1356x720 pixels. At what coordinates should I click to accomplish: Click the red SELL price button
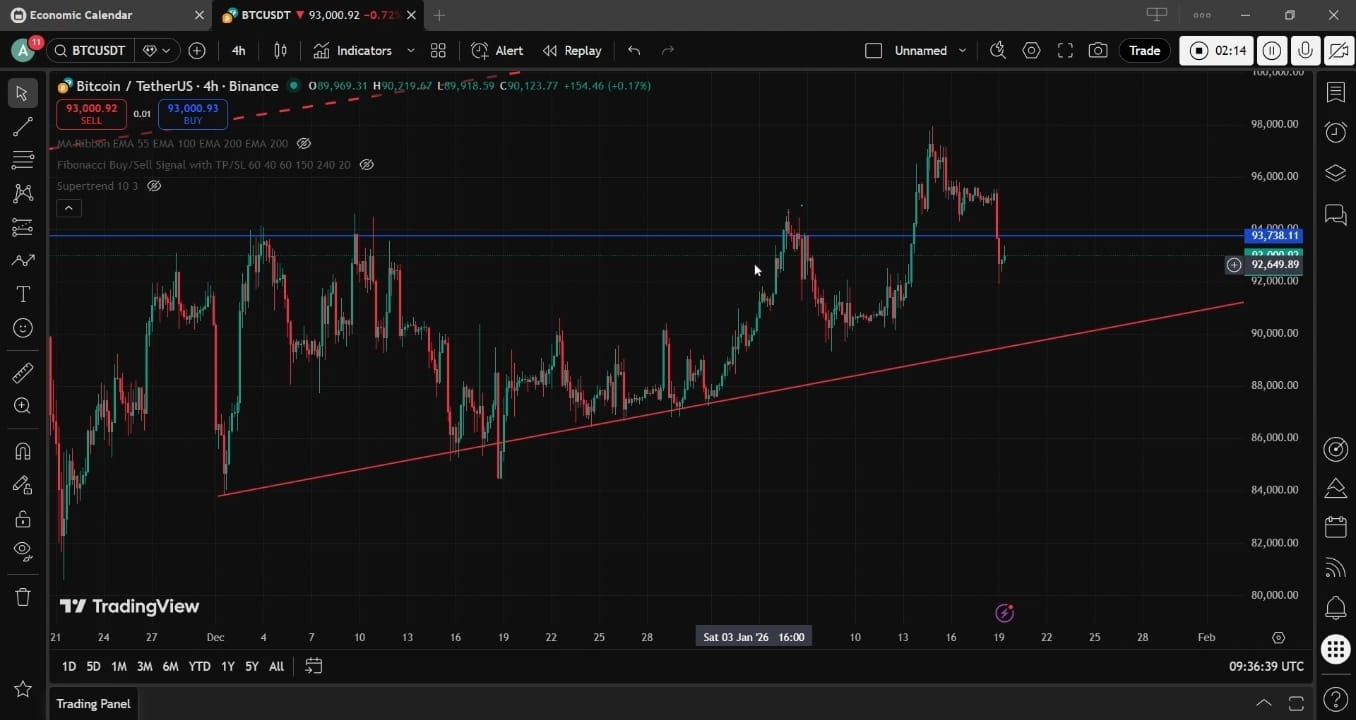[91, 114]
